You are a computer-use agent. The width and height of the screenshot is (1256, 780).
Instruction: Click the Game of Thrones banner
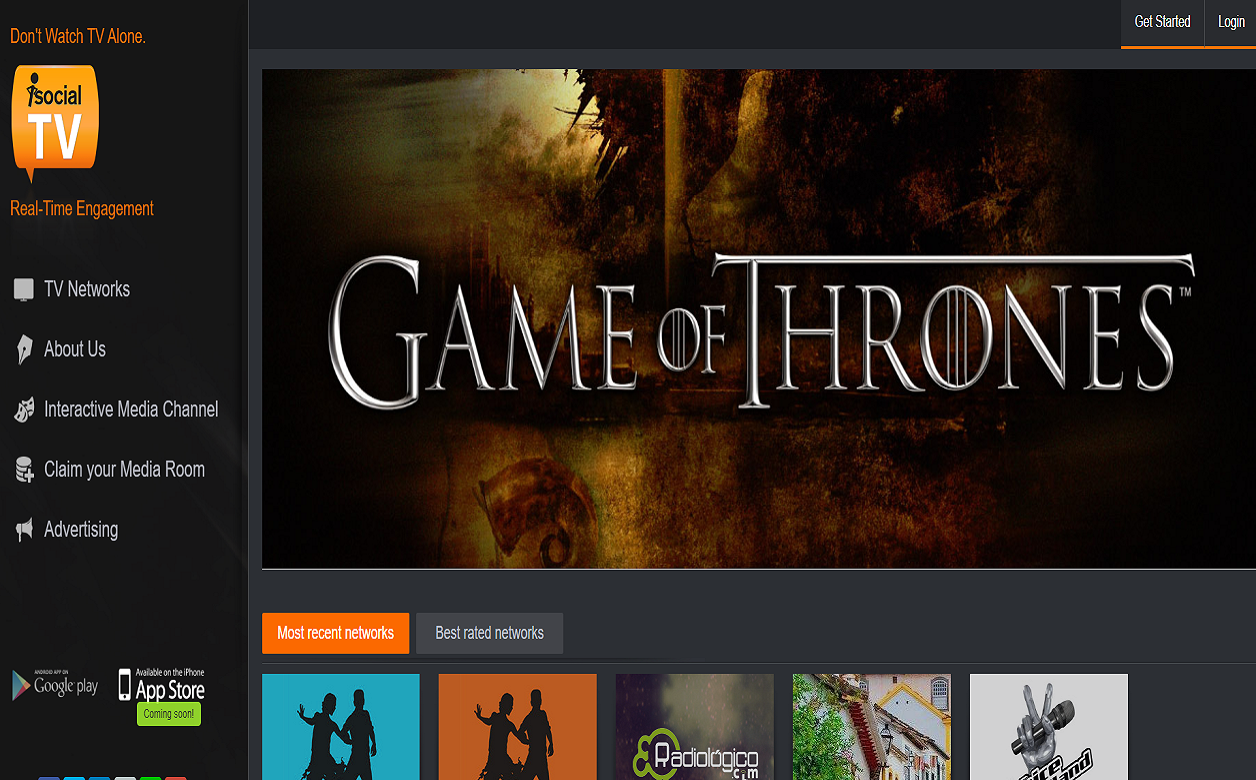point(759,319)
